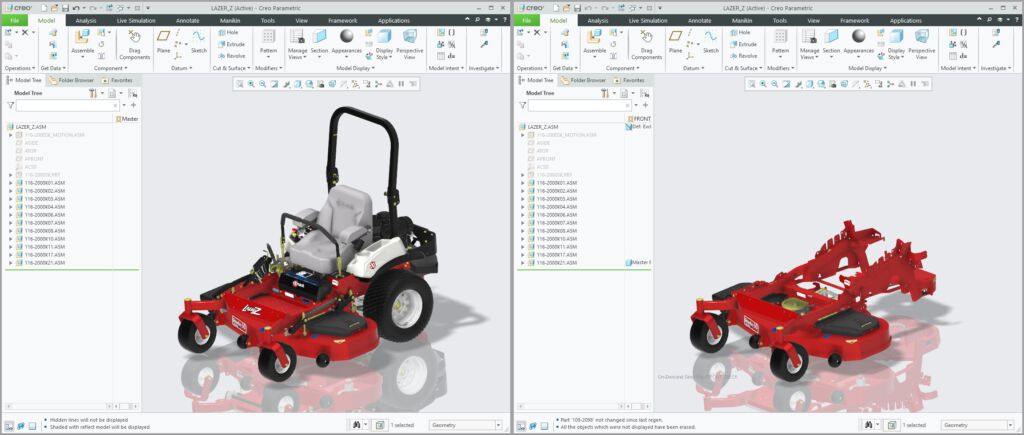Open Manage Views dropdown in left window
This screenshot has height=435, width=1024.
(x=297, y=54)
